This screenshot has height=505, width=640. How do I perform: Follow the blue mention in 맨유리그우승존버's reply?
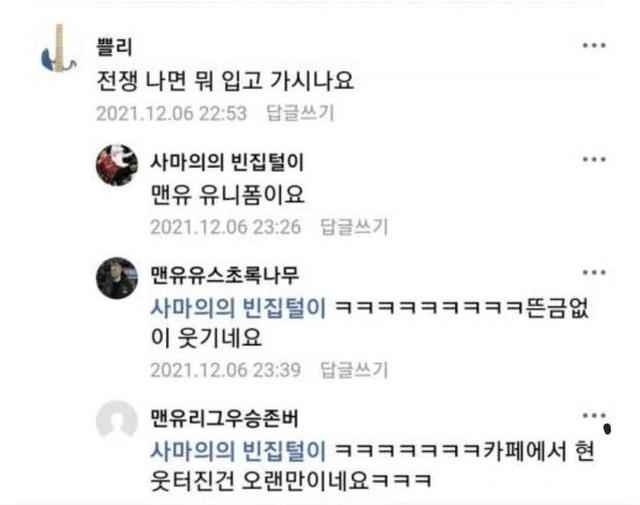(238, 451)
